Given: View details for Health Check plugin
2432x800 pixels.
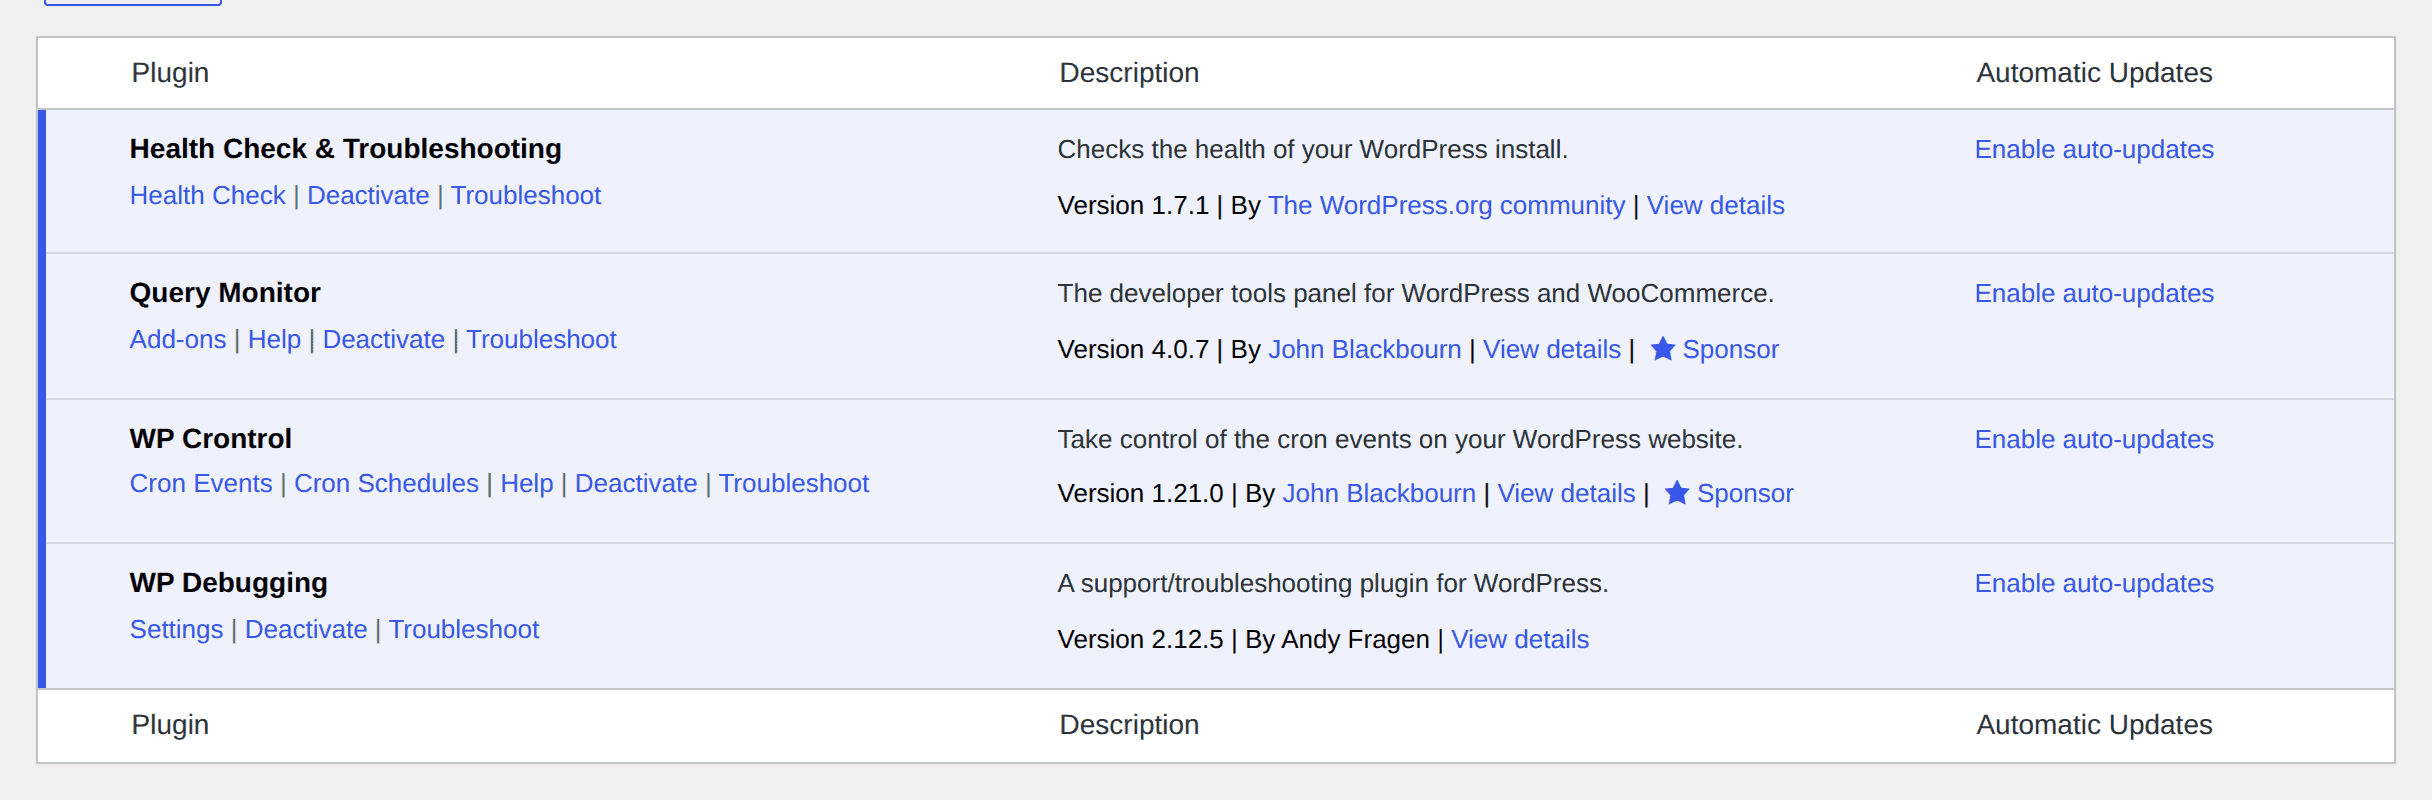Looking at the screenshot, I should coord(1715,205).
